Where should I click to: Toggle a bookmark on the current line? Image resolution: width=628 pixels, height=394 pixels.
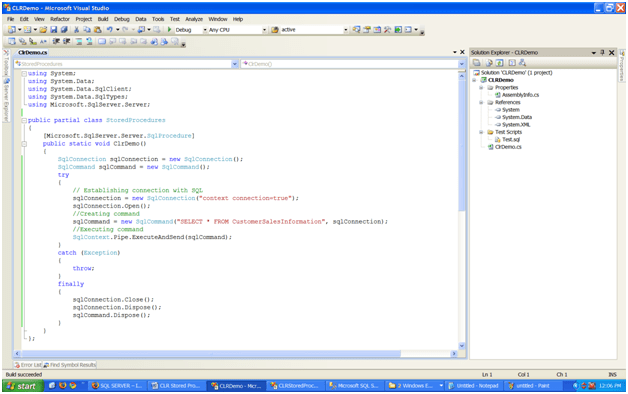tap(102, 41)
